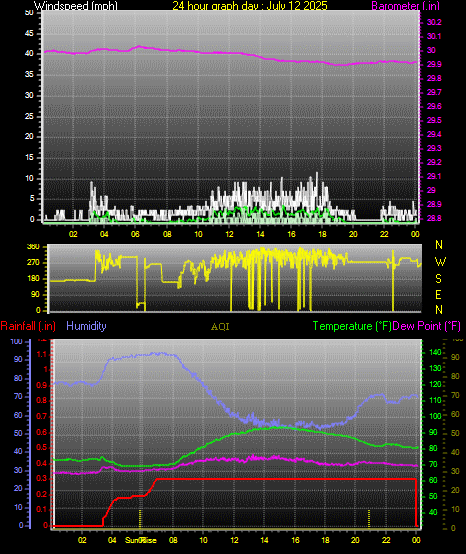Click hour 06 label under windspeed chart
The image size is (466, 554).
(x=135, y=234)
